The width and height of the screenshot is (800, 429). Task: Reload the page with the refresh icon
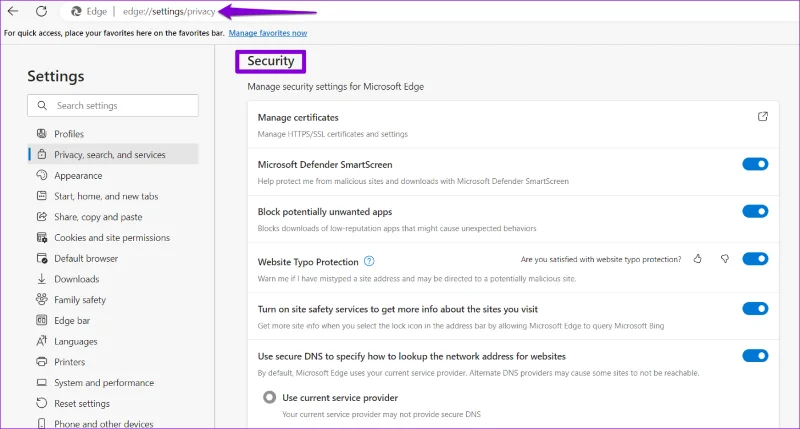point(41,11)
